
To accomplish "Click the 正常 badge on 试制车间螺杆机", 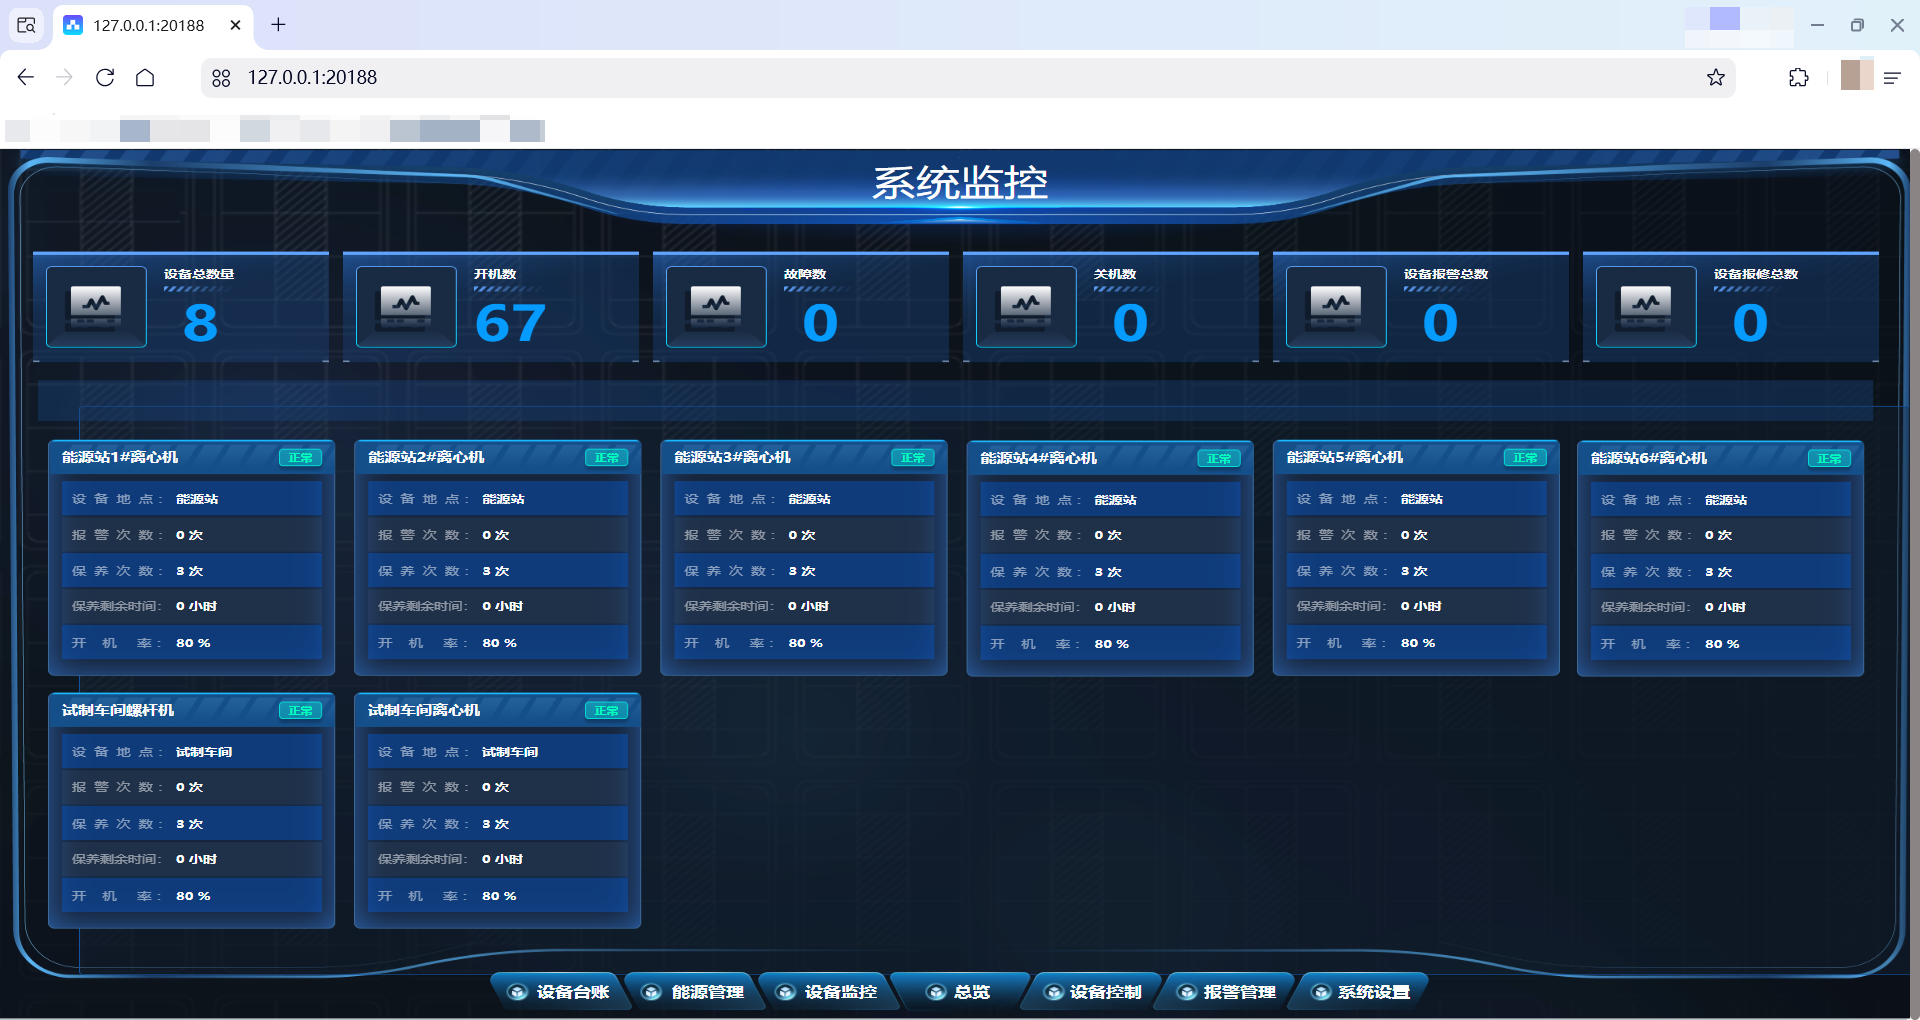I will tap(300, 711).
